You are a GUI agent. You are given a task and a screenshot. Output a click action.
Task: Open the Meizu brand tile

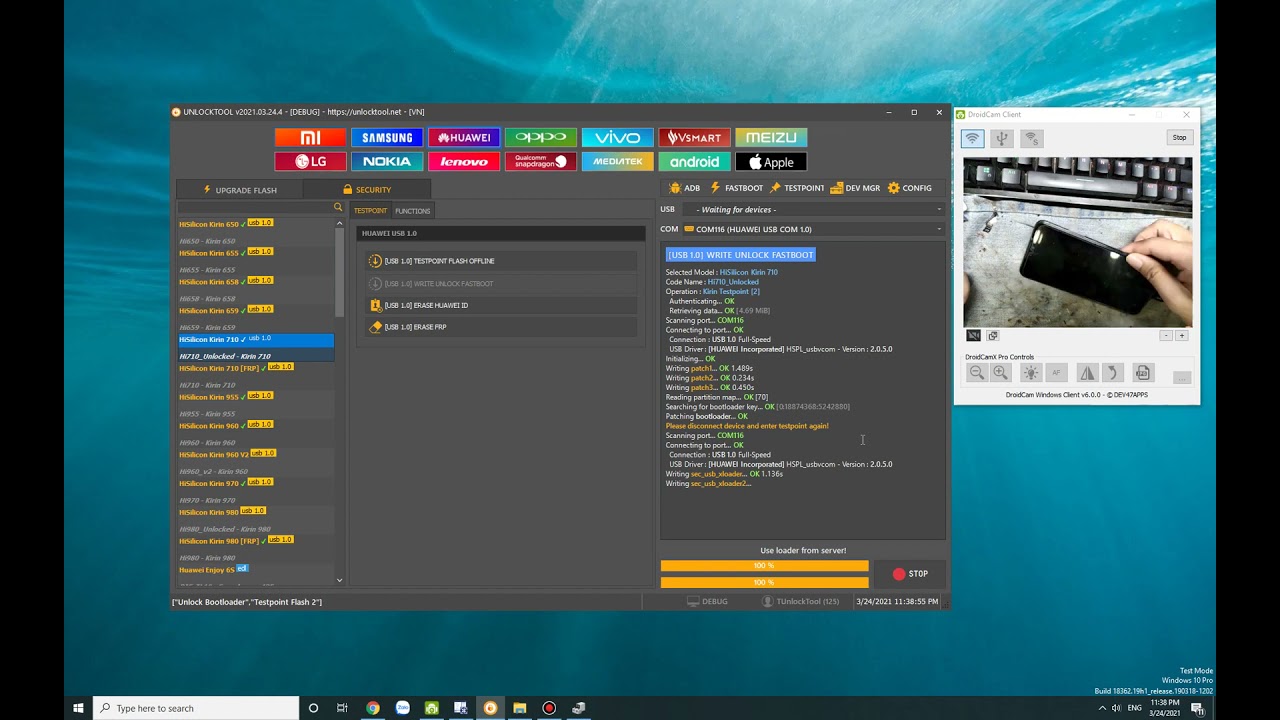click(x=771, y=137)
